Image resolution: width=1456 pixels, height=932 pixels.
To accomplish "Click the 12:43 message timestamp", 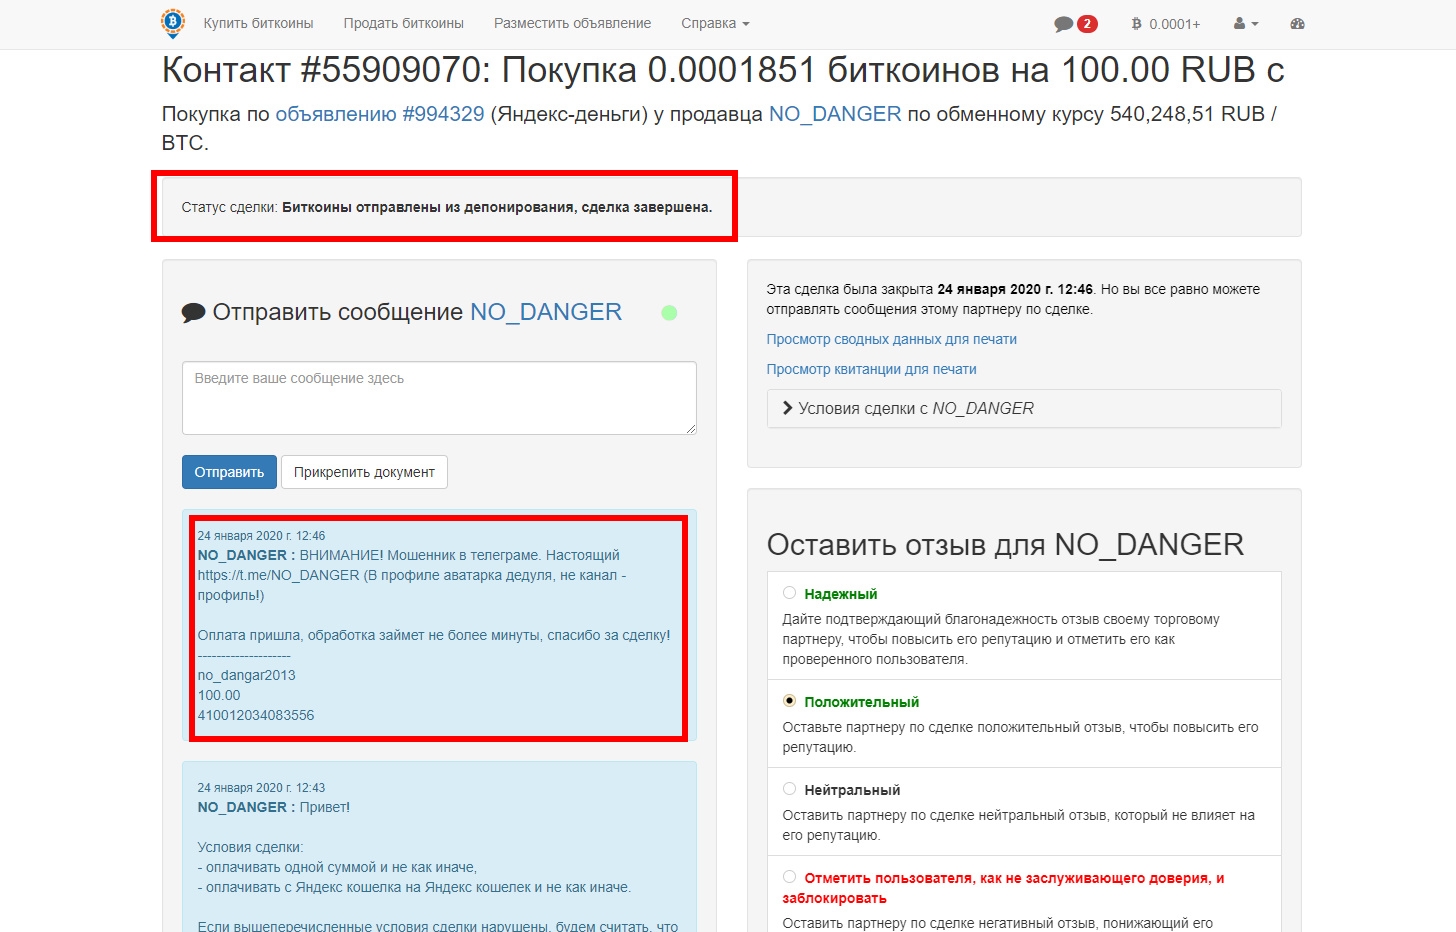I will click(261, 788).
